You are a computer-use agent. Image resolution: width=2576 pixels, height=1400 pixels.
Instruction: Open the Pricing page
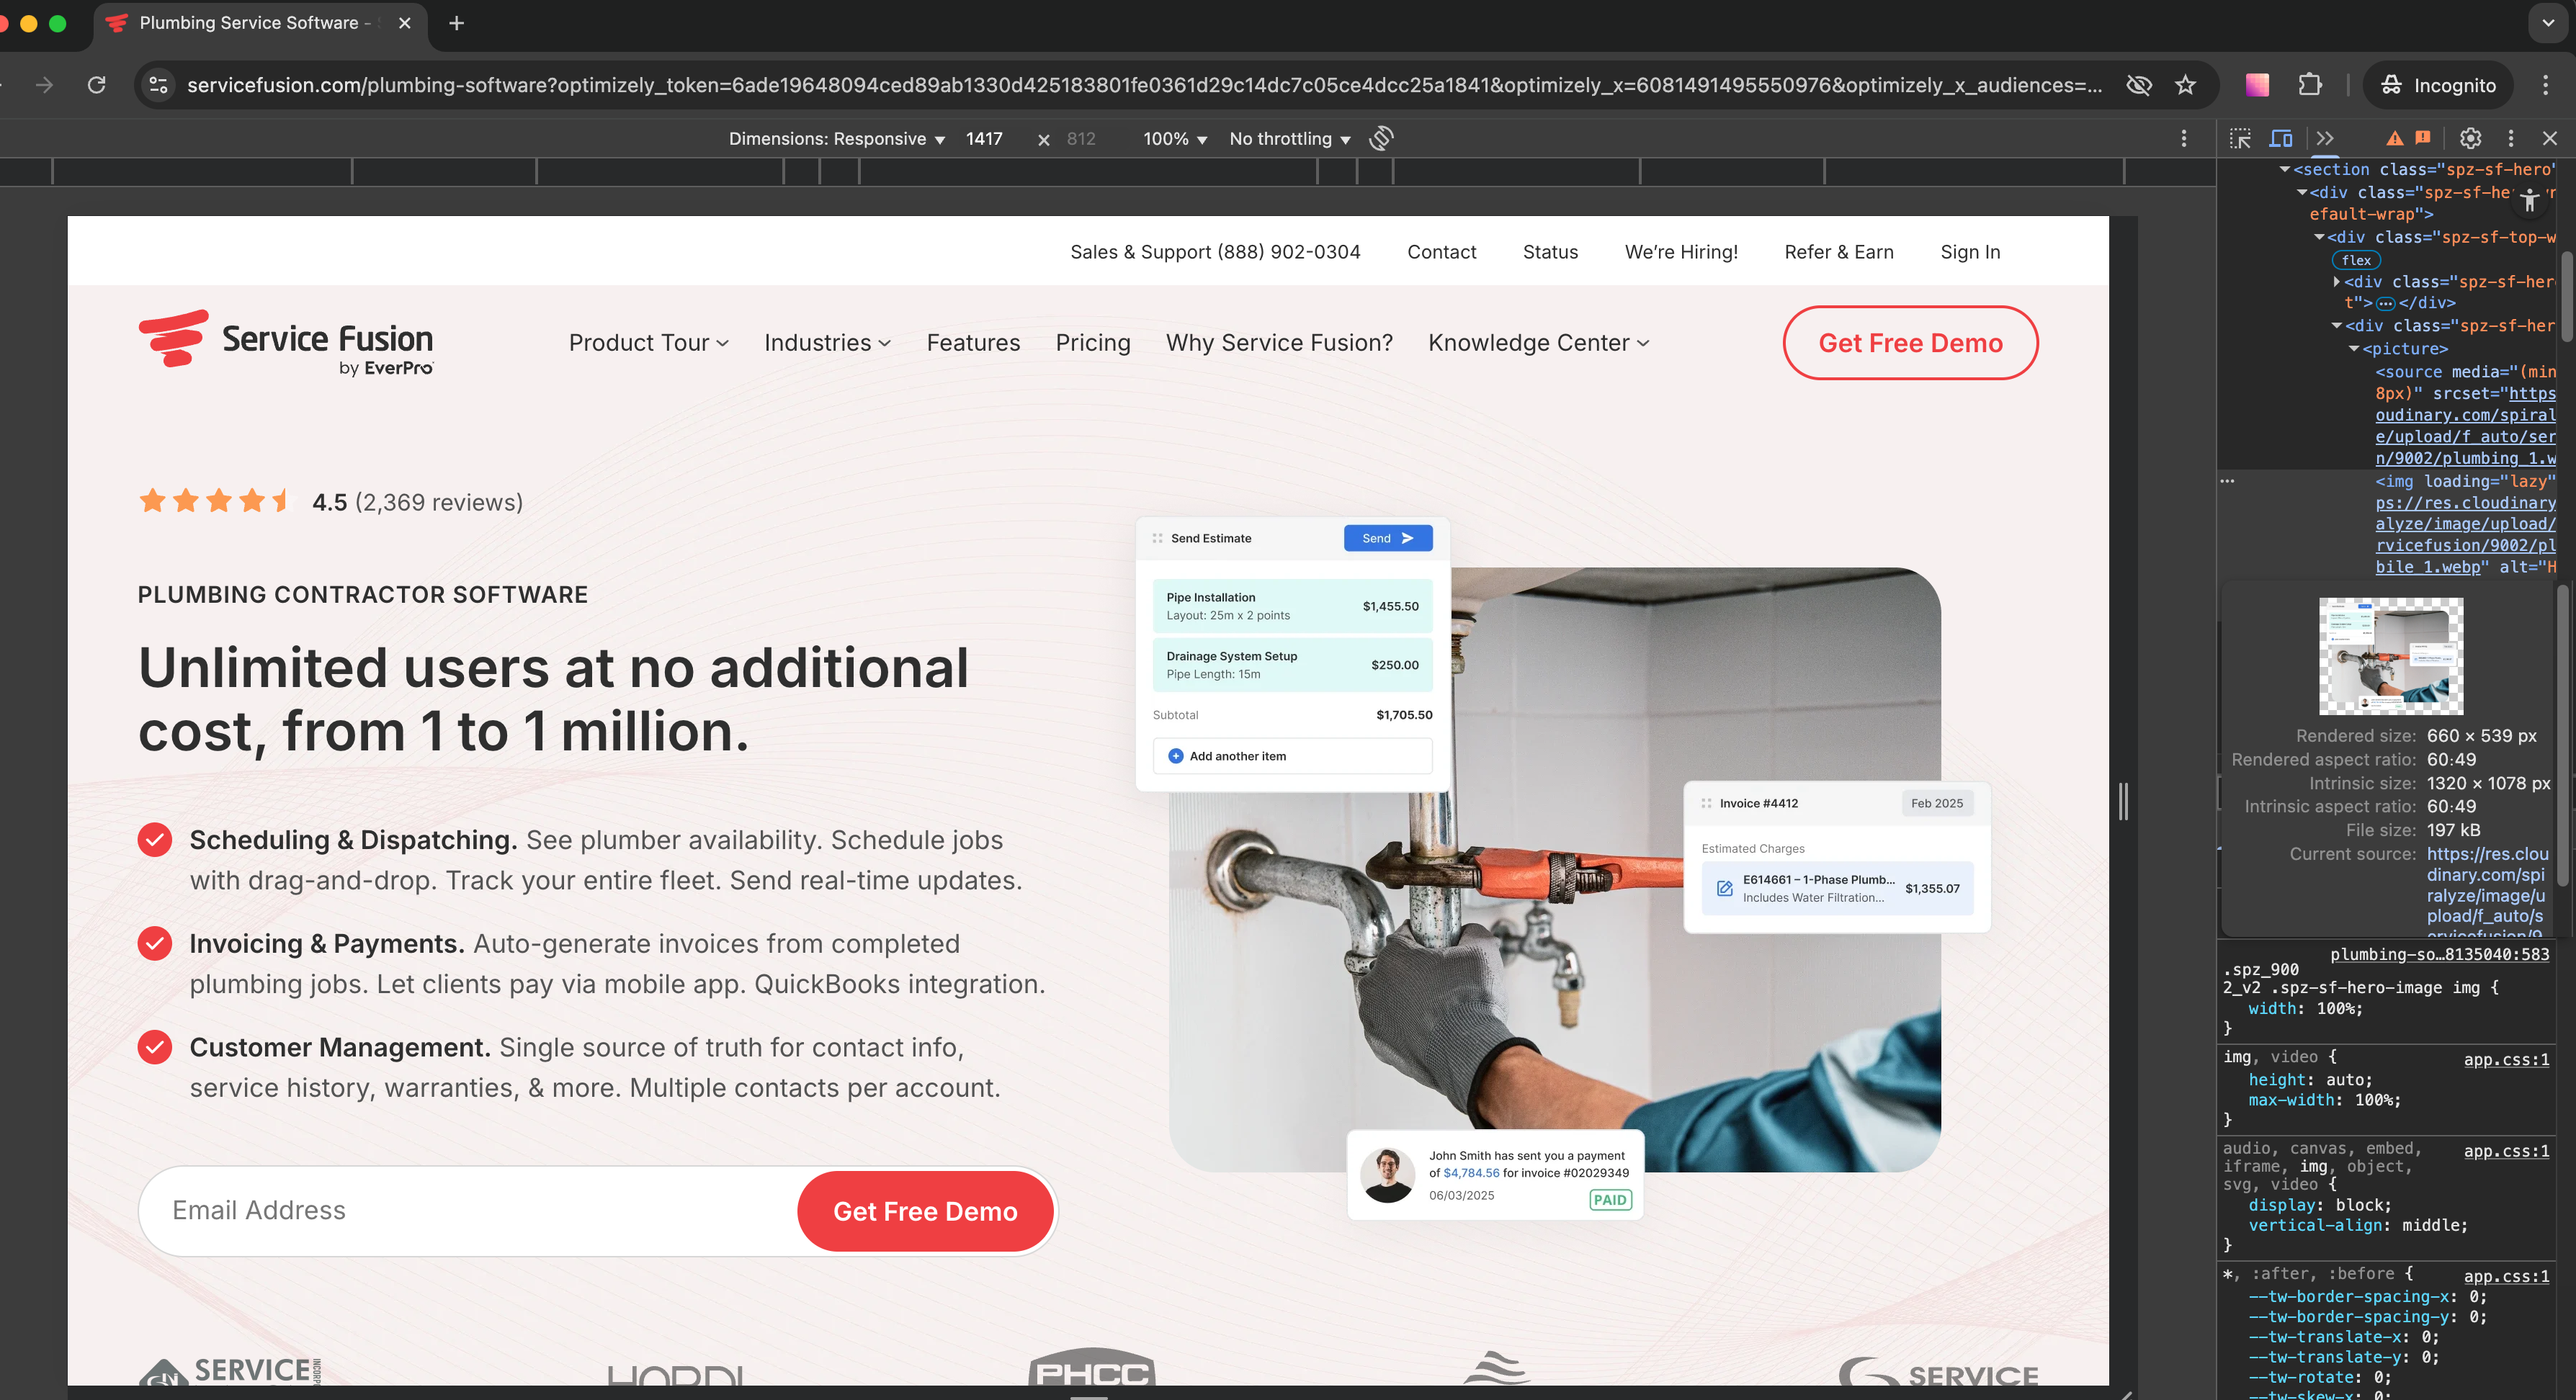pos(1092,343)
